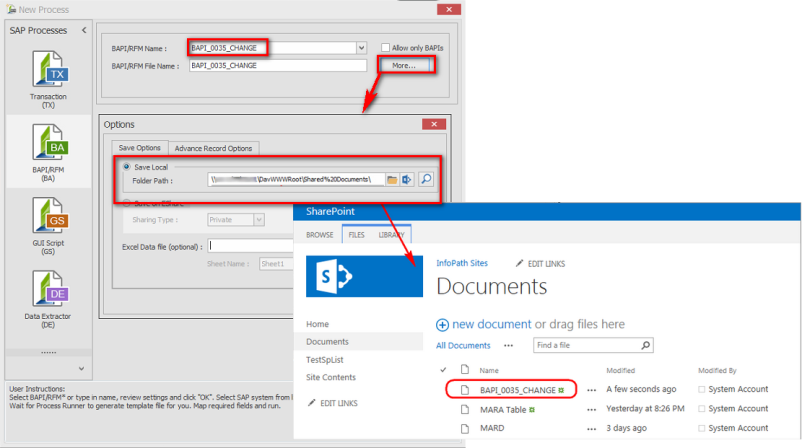Open the LIBRARY ribbon tab

(x=392, y=234)
